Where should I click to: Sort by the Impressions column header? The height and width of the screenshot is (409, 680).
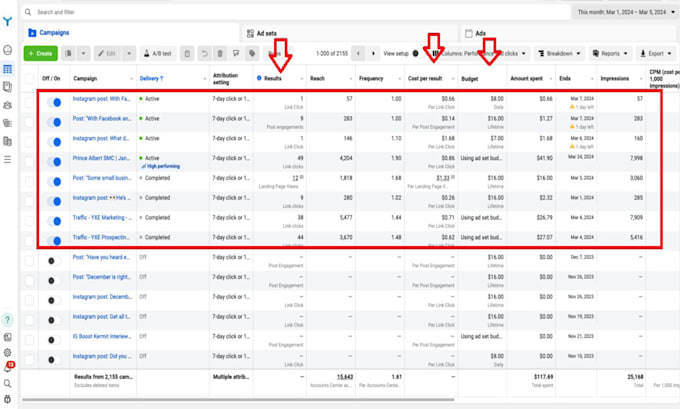click(615, 79)
